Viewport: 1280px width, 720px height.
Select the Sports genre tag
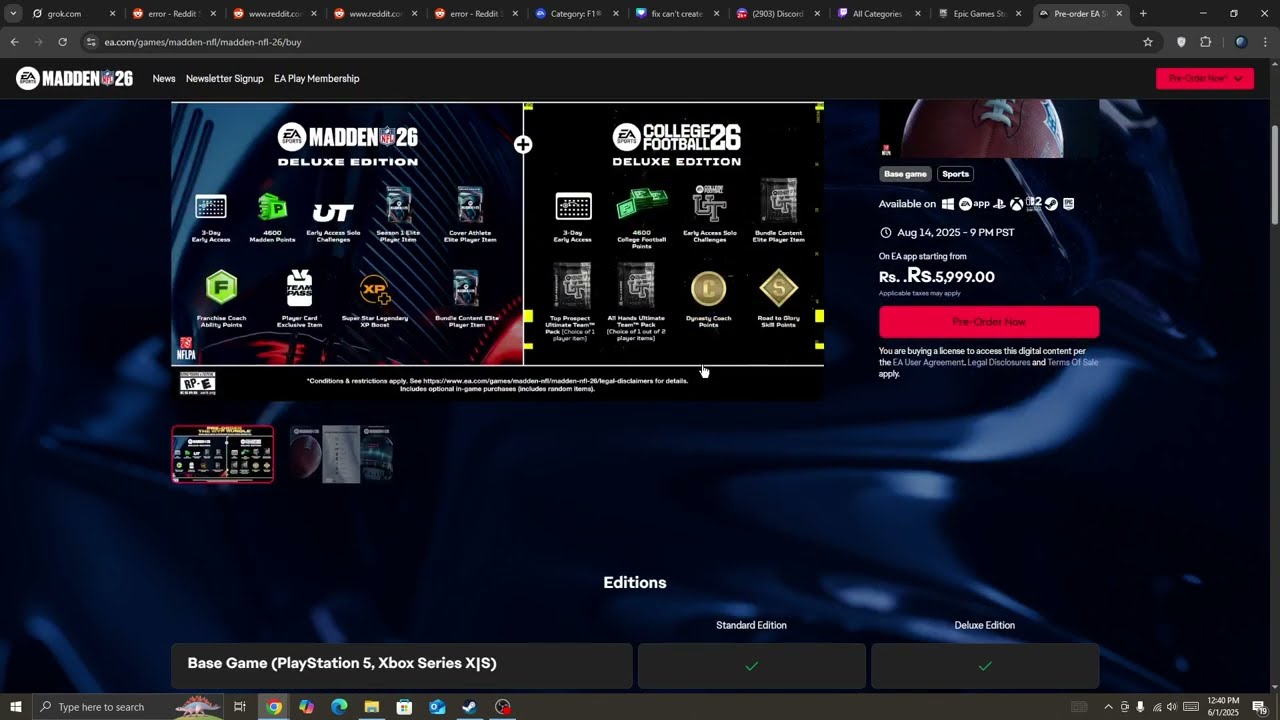pyautogui.click(x=956, y=174)
